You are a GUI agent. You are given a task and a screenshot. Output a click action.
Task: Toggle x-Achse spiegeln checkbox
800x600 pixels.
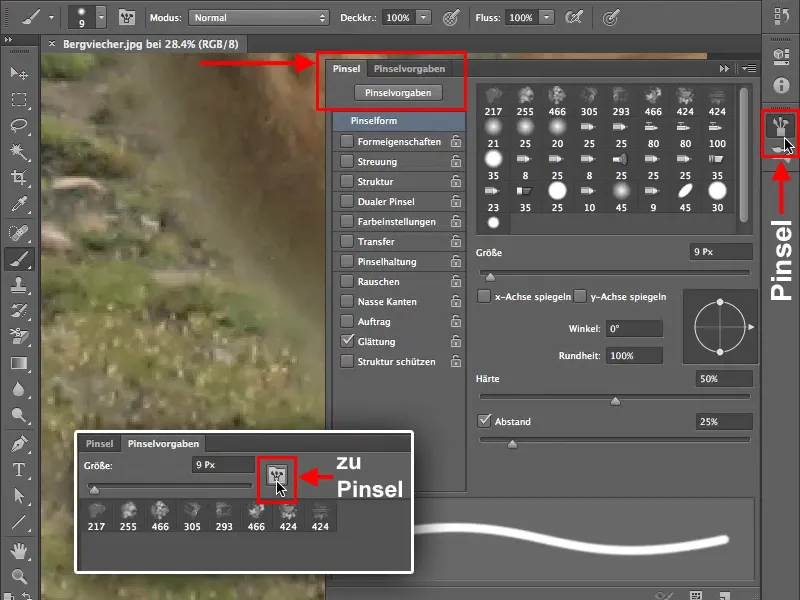pyautogui.click(x=484, y=296)
